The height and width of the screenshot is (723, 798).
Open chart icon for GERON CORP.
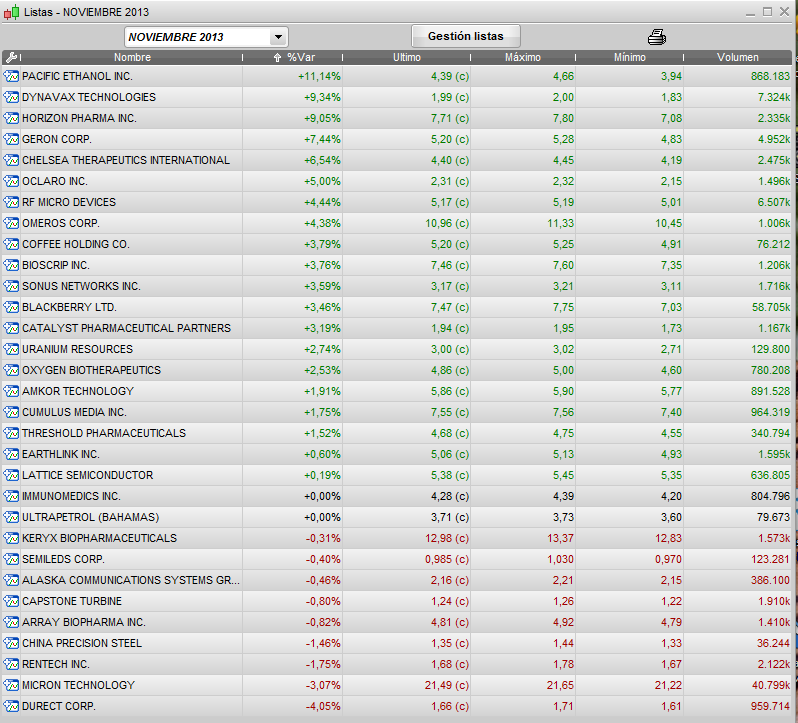(x=11, y=139)
